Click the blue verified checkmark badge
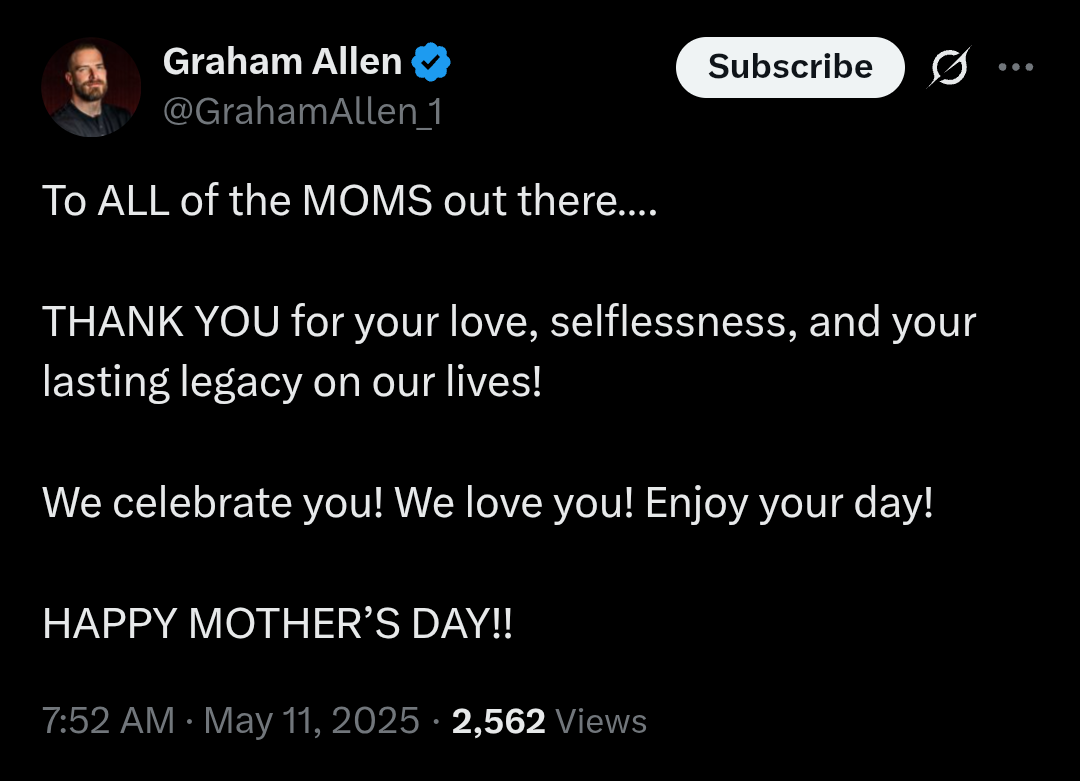 (x=431, y=63)
